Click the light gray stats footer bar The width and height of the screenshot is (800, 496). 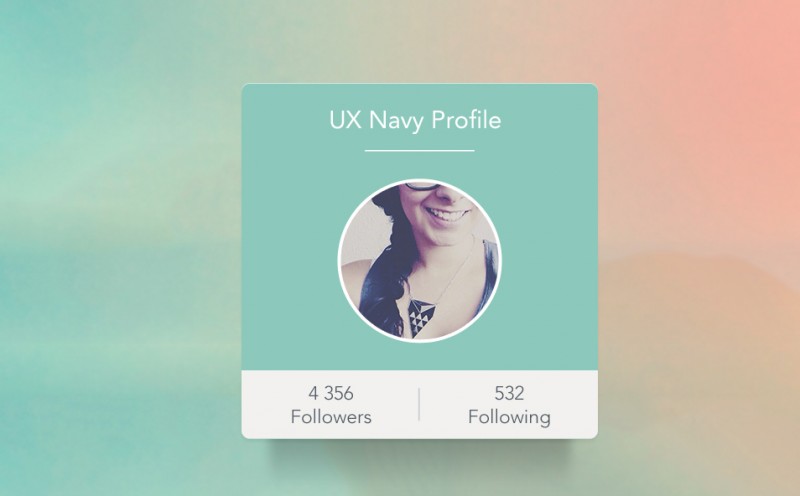(419, 404)
